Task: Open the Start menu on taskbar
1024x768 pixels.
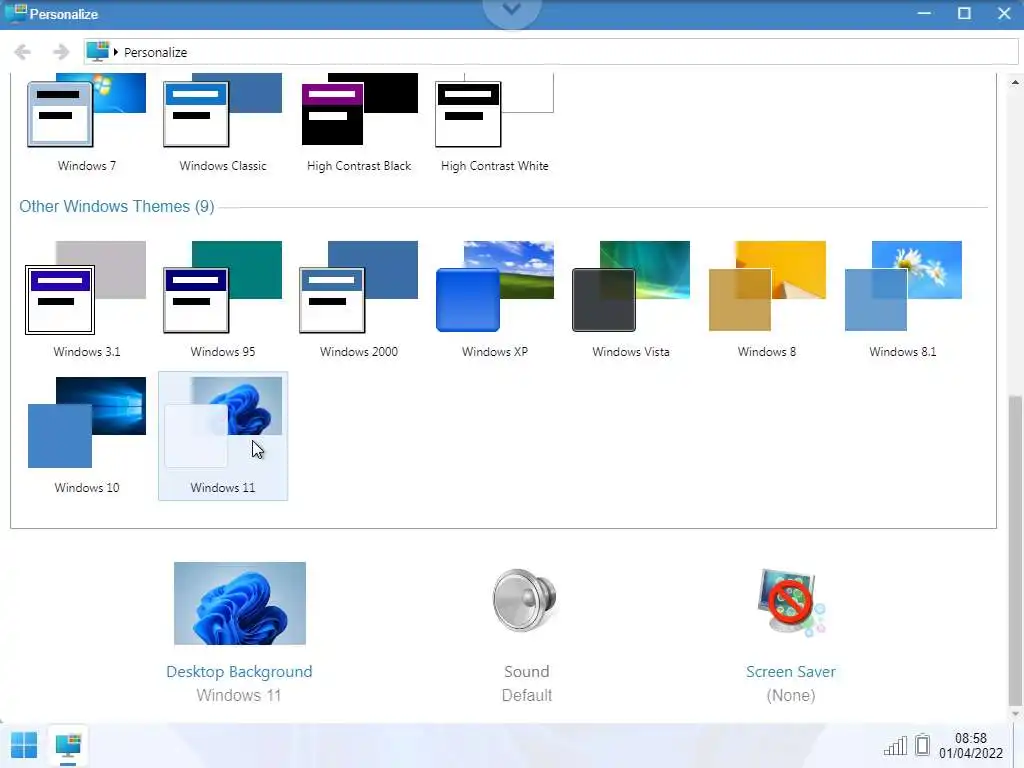Action: pos(24,745)
